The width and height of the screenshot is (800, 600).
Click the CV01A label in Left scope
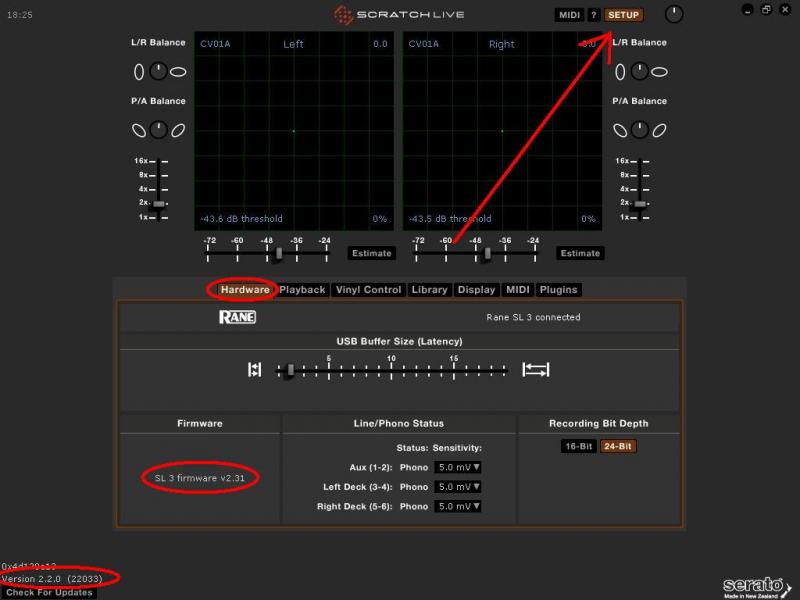tap(215, 44)
